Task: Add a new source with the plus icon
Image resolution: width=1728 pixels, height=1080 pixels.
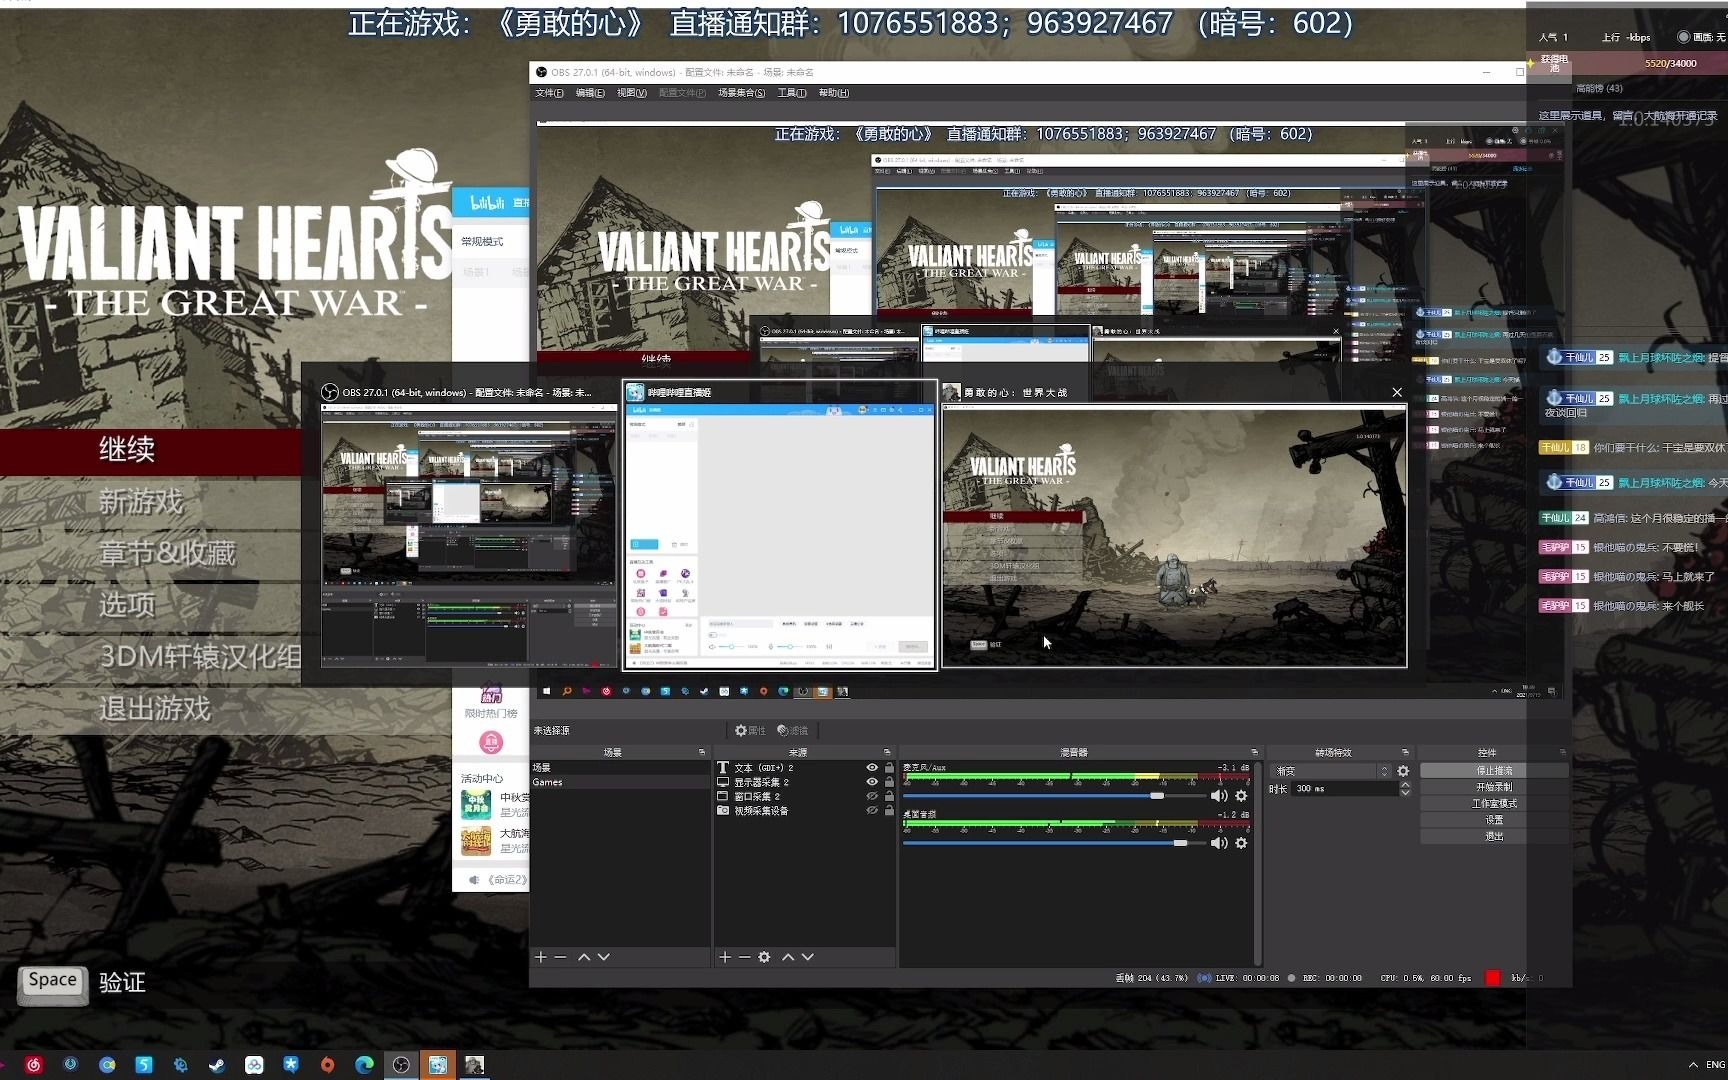Action: click(725, 957)
